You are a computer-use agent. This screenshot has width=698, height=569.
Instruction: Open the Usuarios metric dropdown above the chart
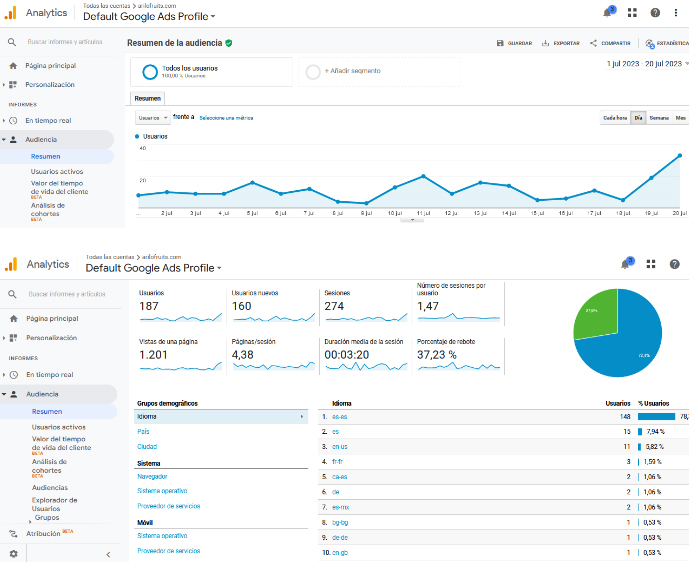tap(151, 117)
